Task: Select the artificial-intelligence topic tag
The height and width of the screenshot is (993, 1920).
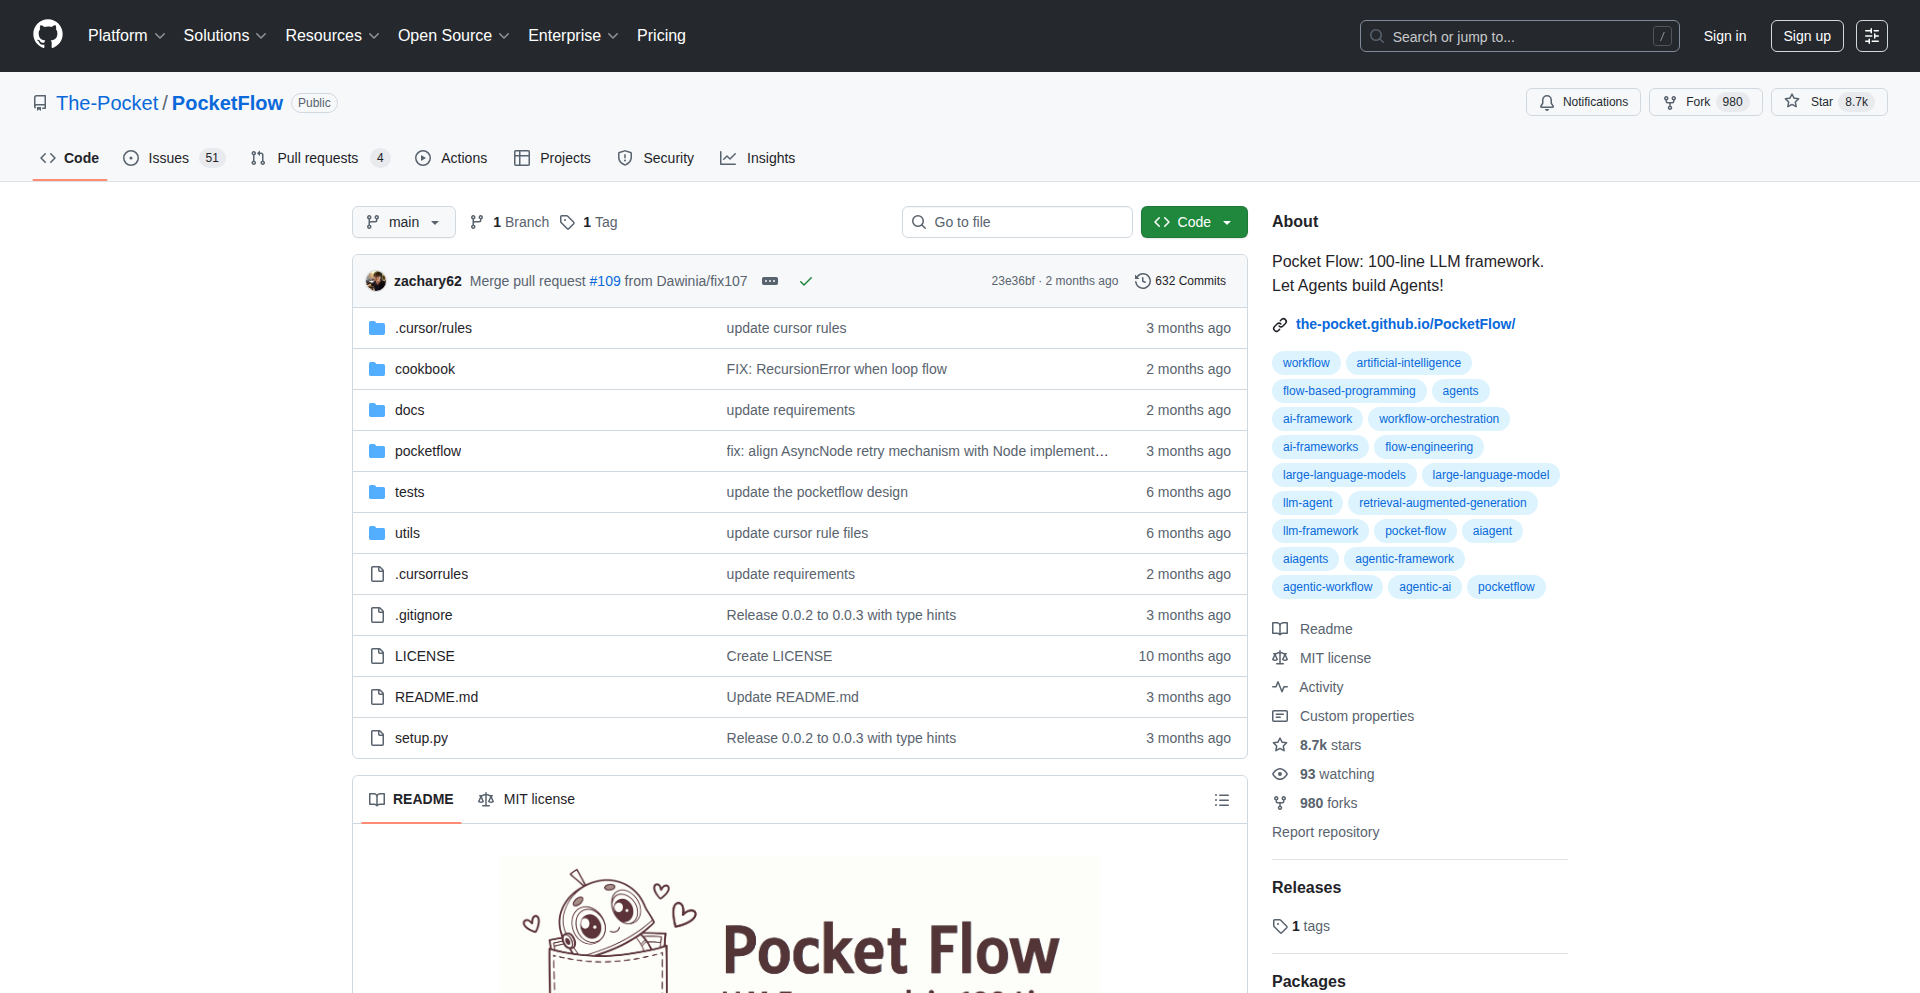Action: [1408, 363]
